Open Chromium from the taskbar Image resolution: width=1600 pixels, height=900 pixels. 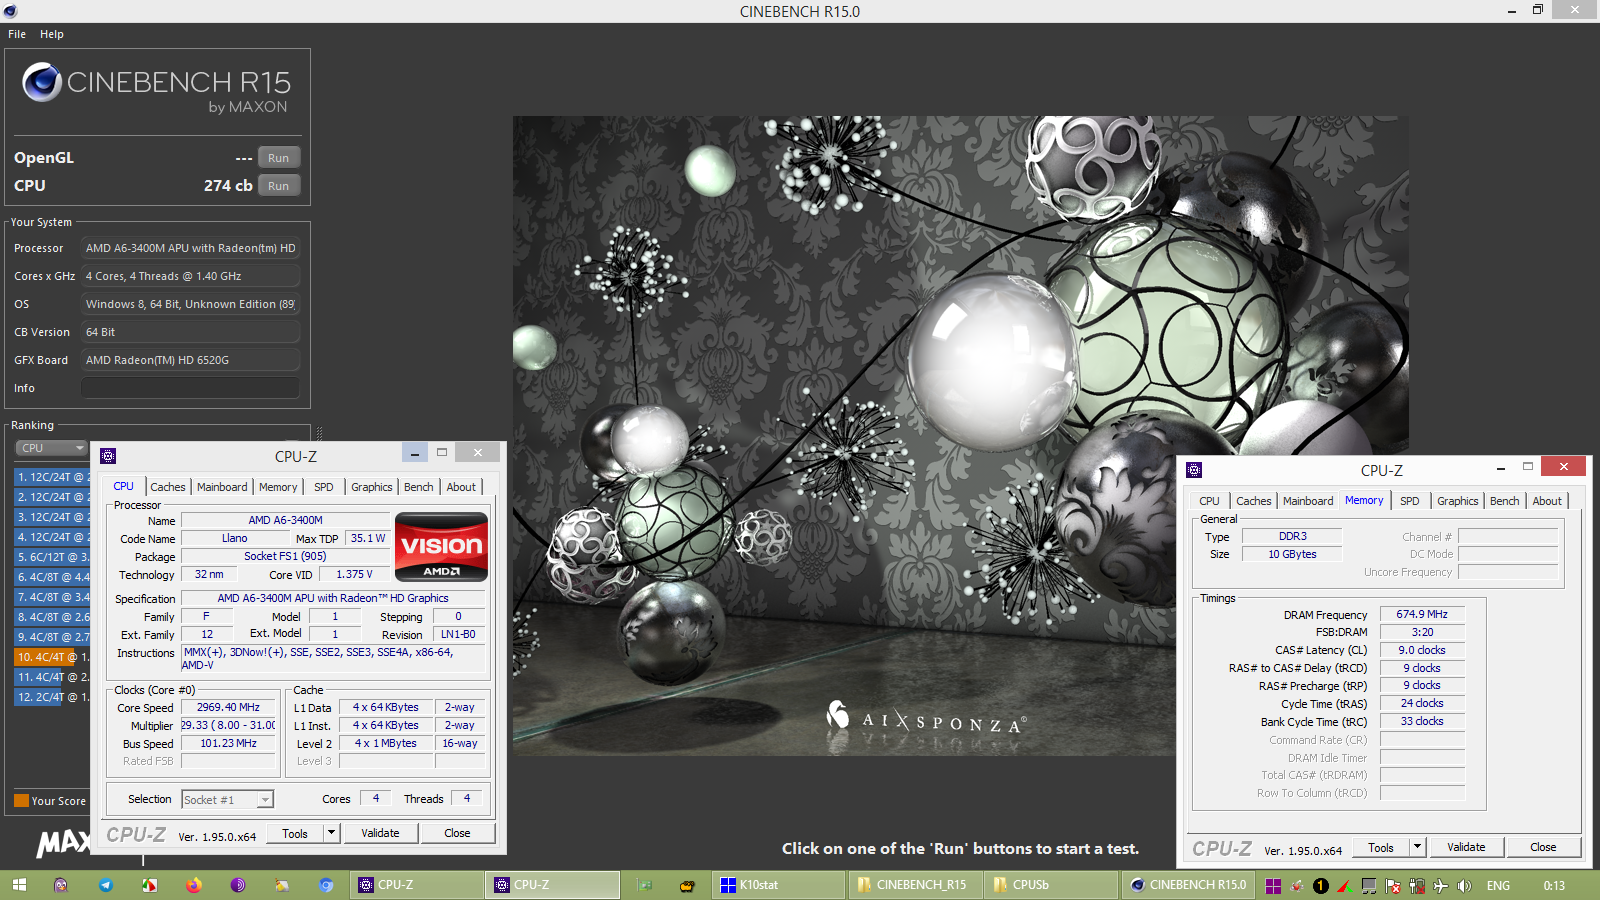[x=326, y=885]
